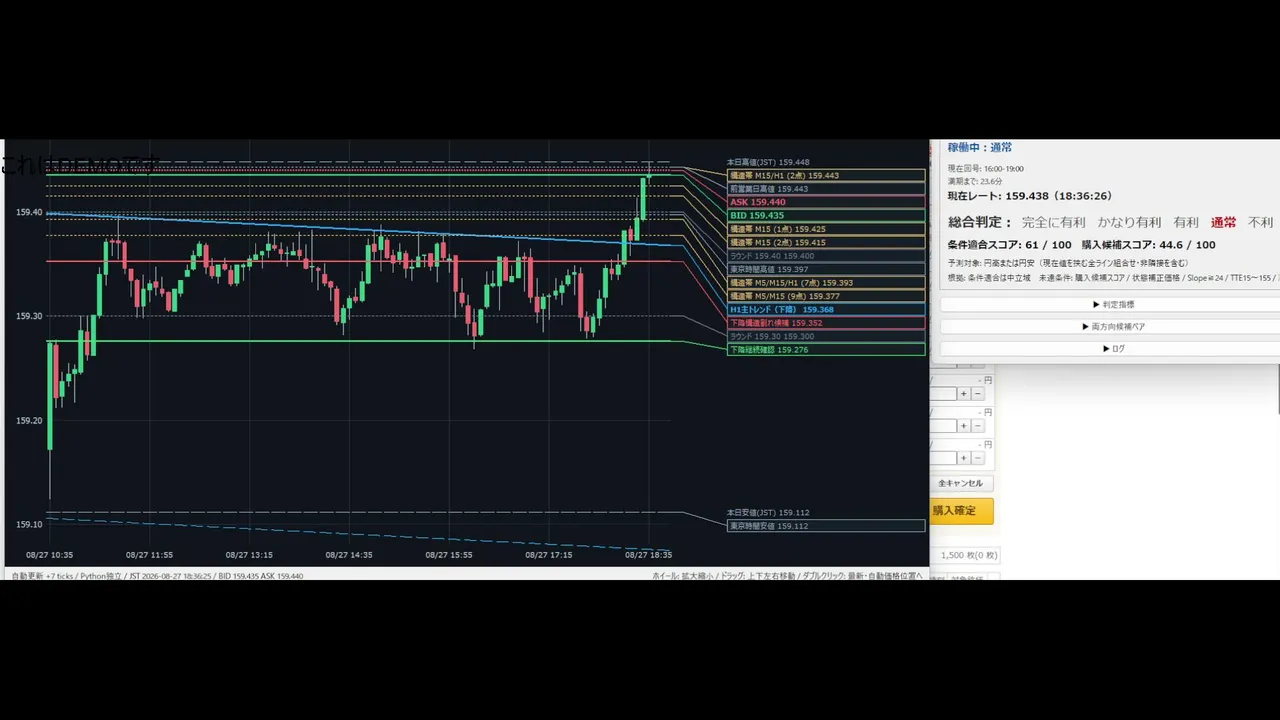
Task: Click the 稼働中：通常 status heading
Action: point(980,148)
